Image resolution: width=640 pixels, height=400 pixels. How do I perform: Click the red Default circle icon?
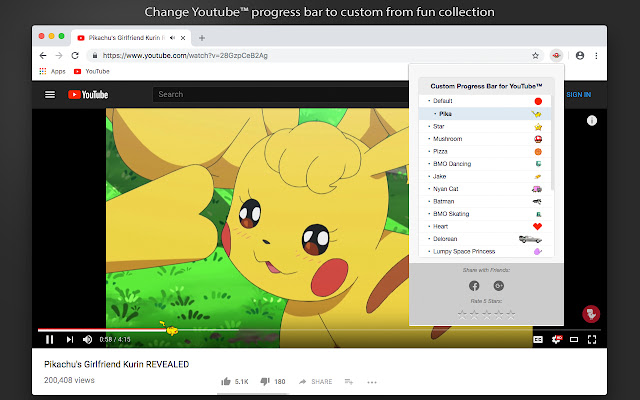(x=538, y=101)
